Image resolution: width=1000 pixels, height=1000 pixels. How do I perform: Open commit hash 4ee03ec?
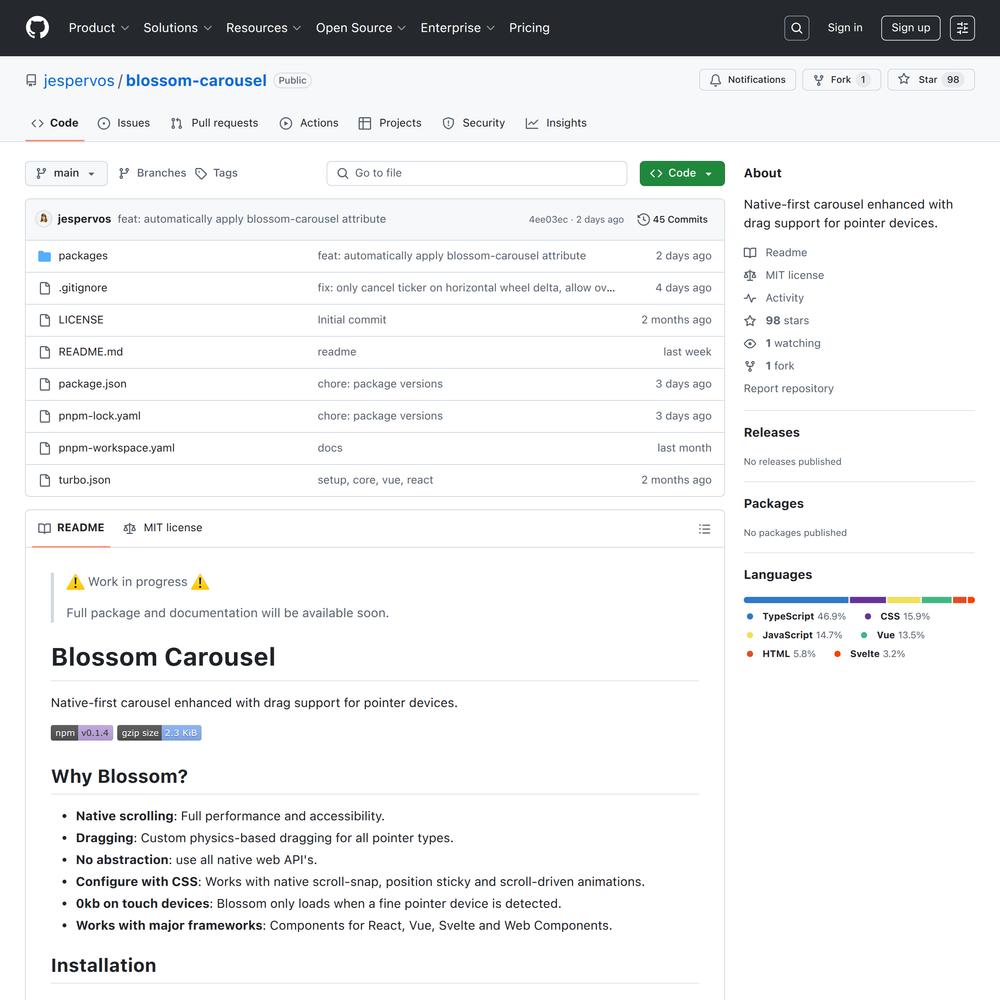[x=548, y=219]
